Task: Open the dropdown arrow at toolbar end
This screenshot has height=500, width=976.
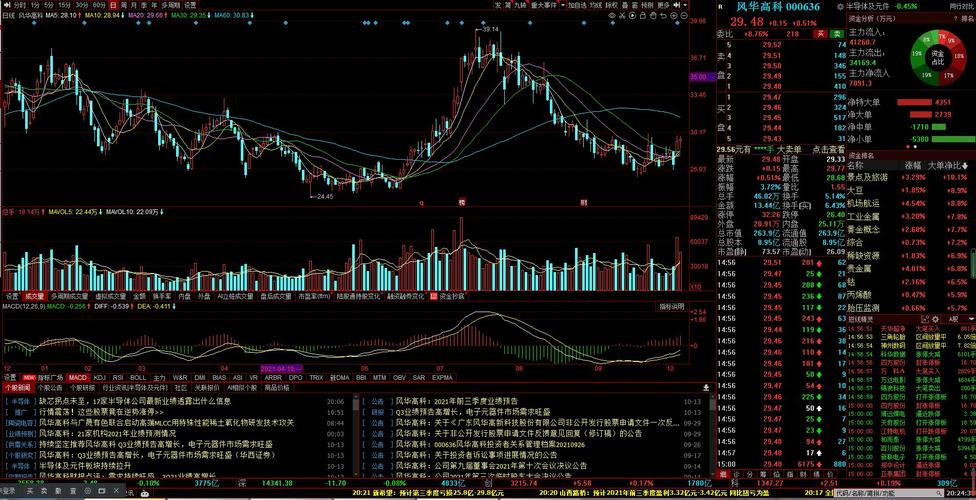Action: pyautogui.click(x=685, y=5)
